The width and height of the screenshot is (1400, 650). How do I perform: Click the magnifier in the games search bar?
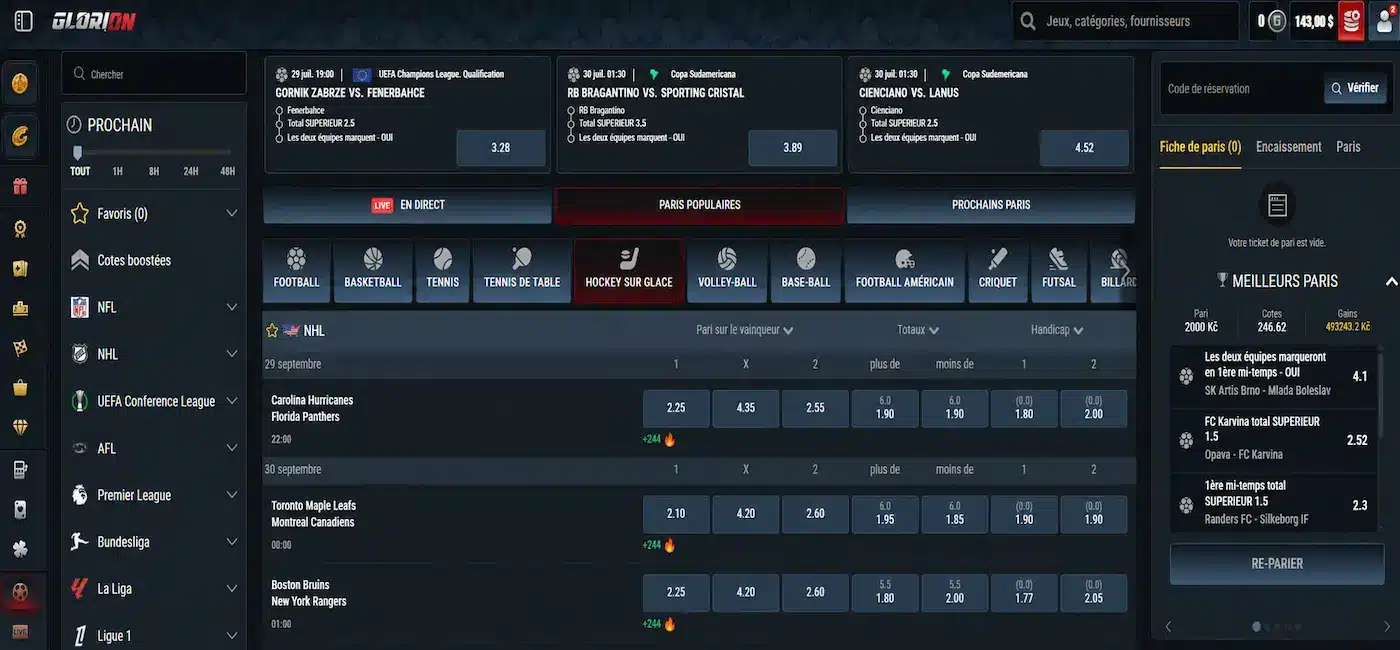click(x=1027, y=21)
